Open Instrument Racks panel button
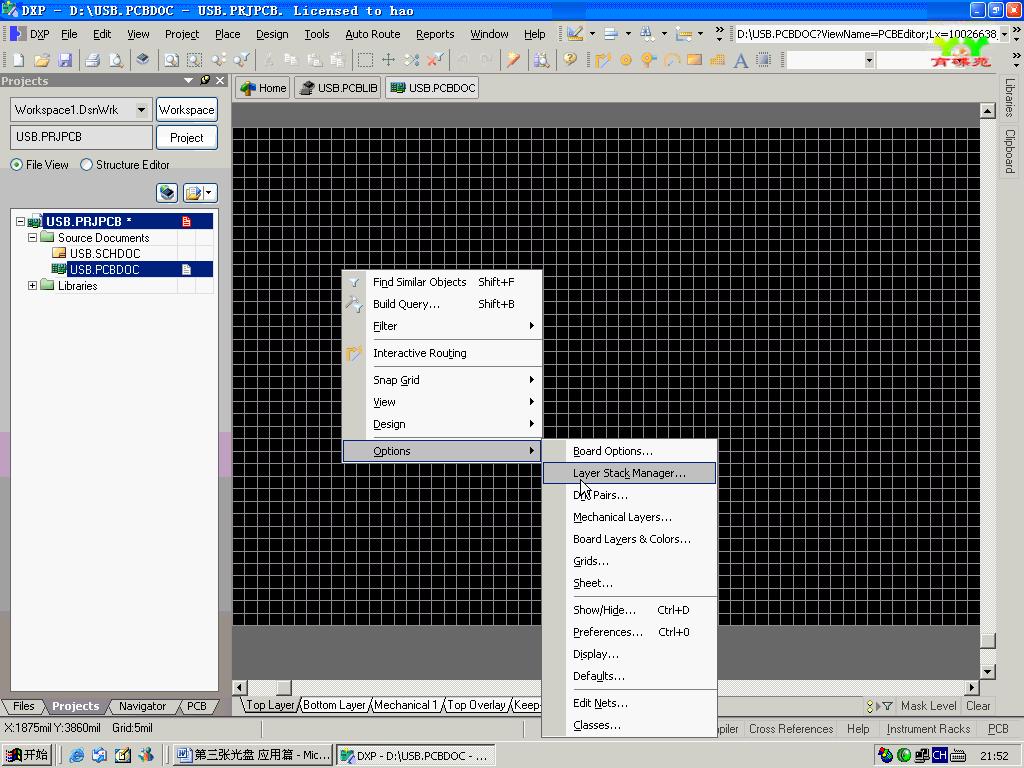 click(928, 729)
